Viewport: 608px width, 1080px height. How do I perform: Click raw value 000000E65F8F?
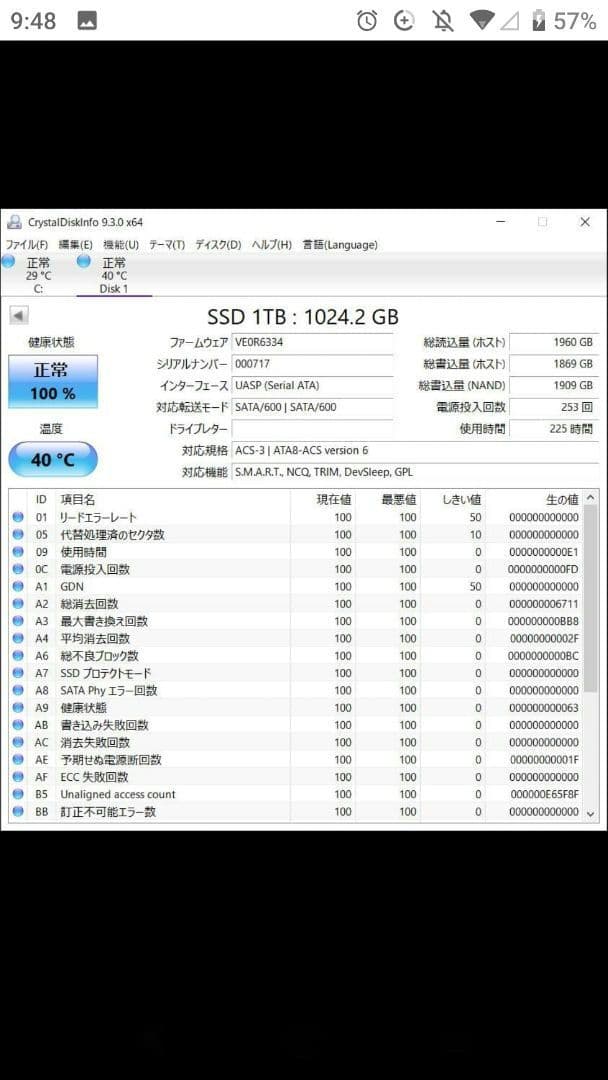point(544,794)
